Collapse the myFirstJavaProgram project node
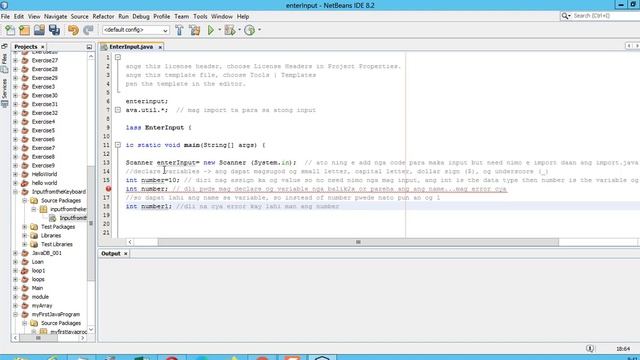This screenshot has width=640, height=360. tap(16, 314)
